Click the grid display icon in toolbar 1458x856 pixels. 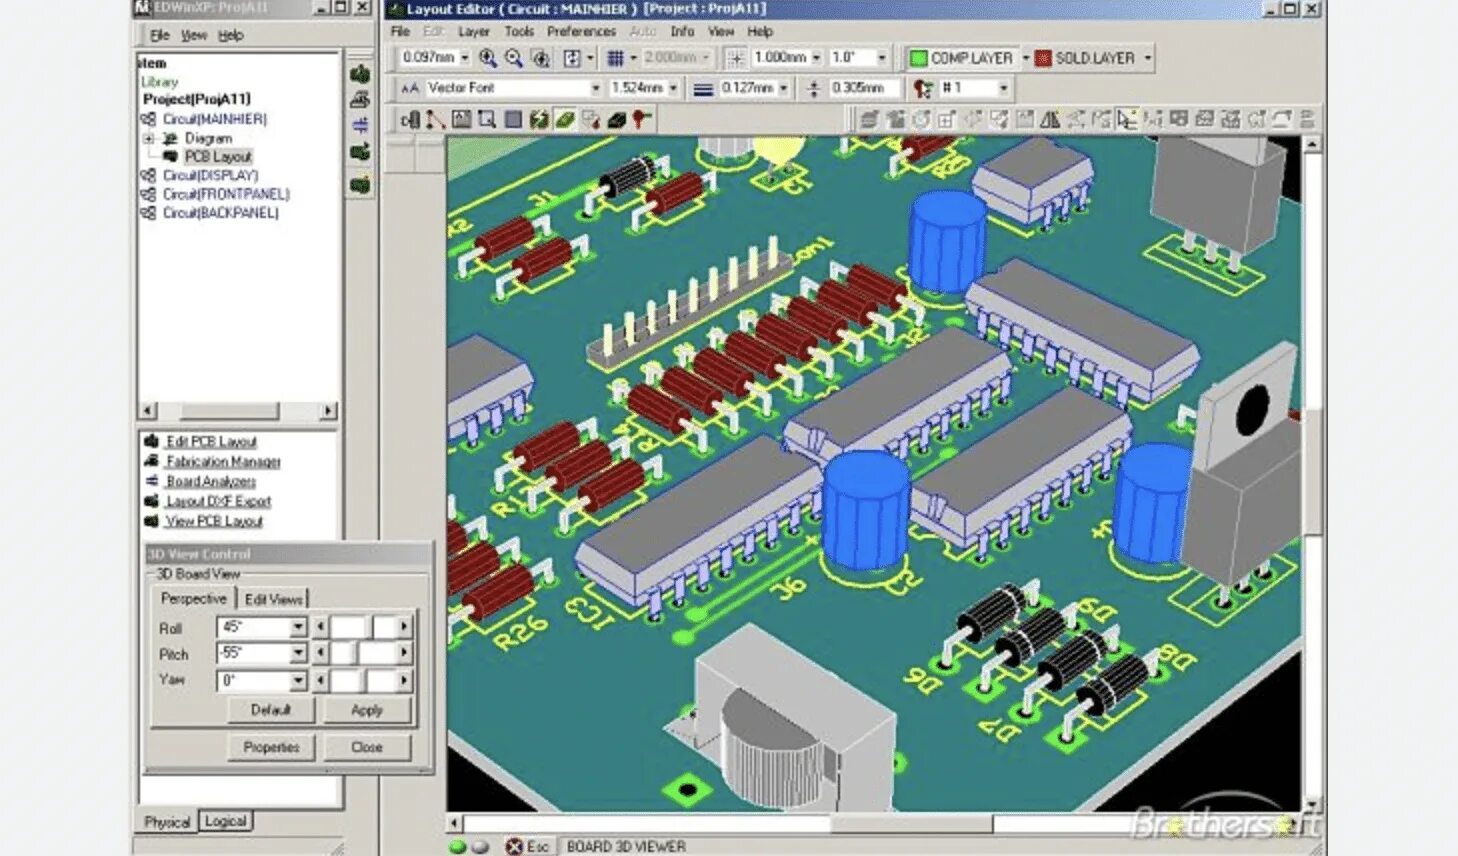point(616,58)
